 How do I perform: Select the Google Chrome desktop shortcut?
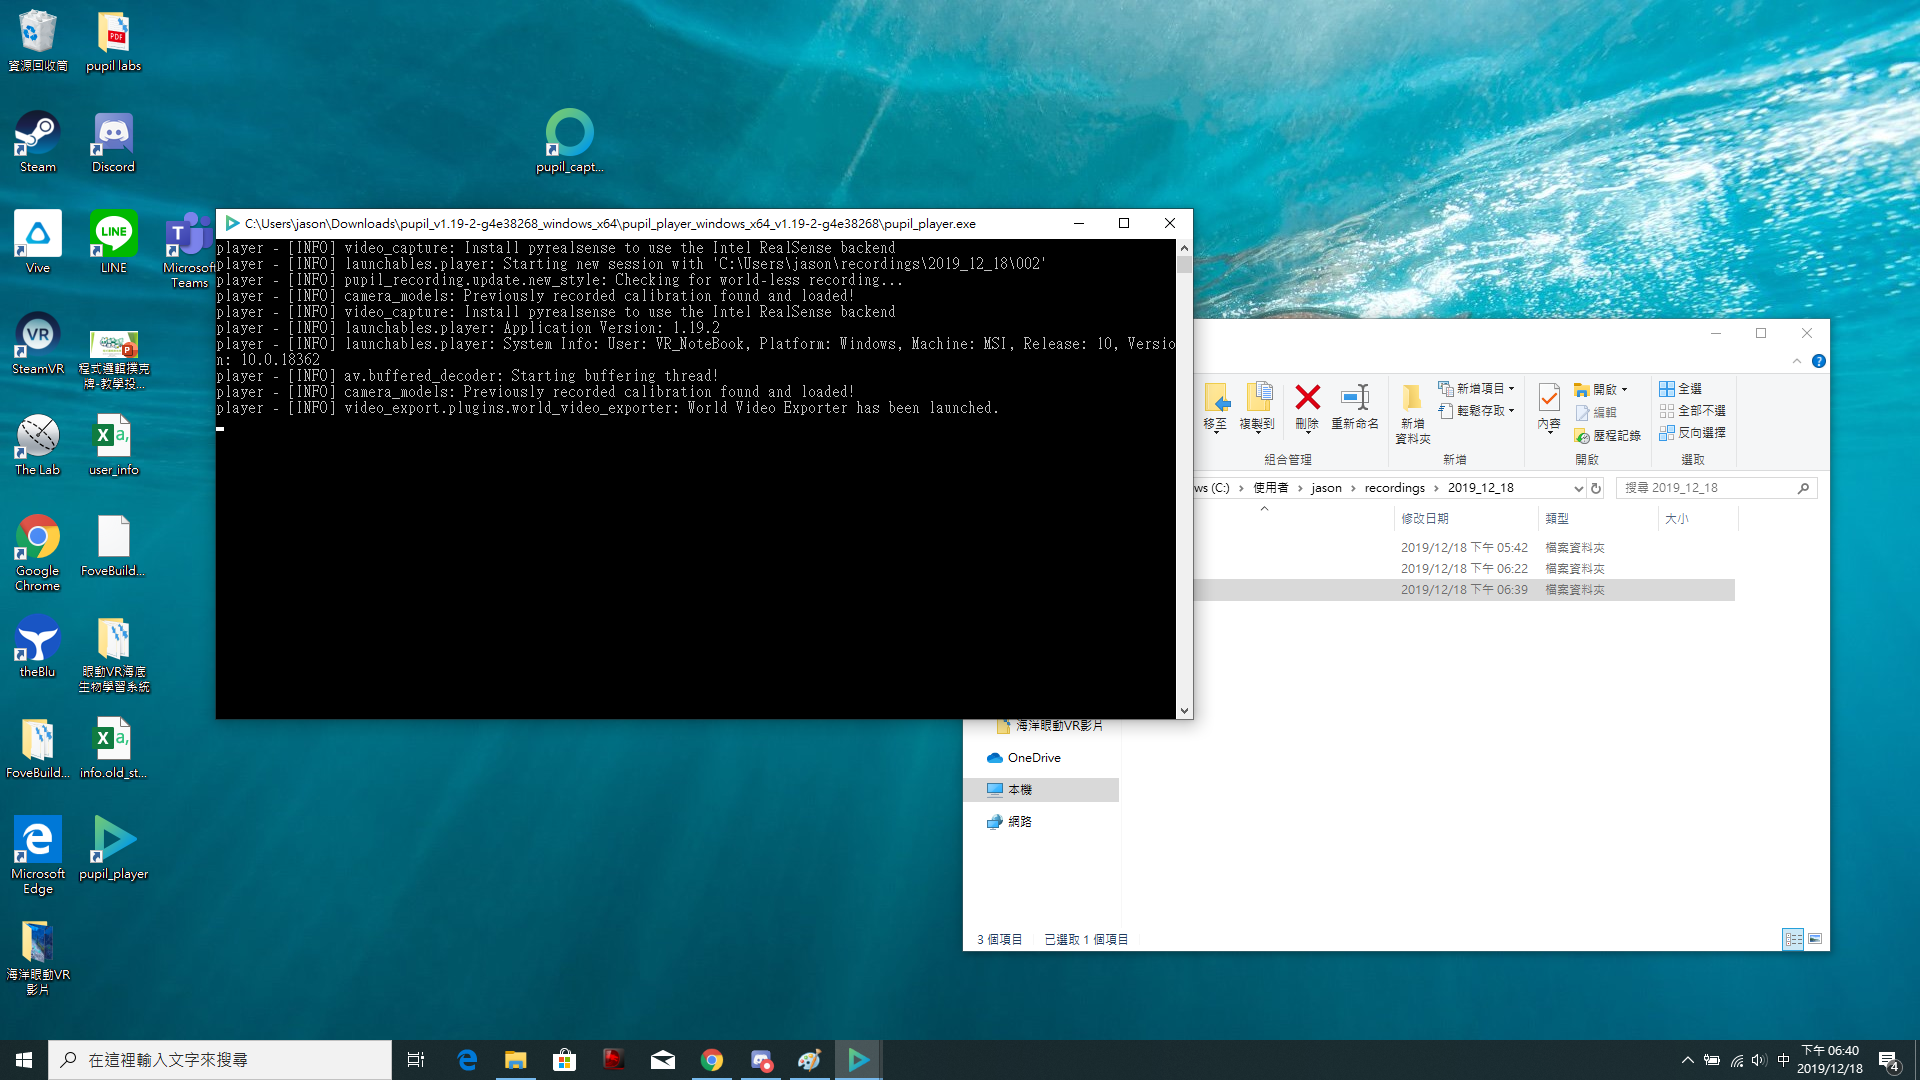click(38, 552)
